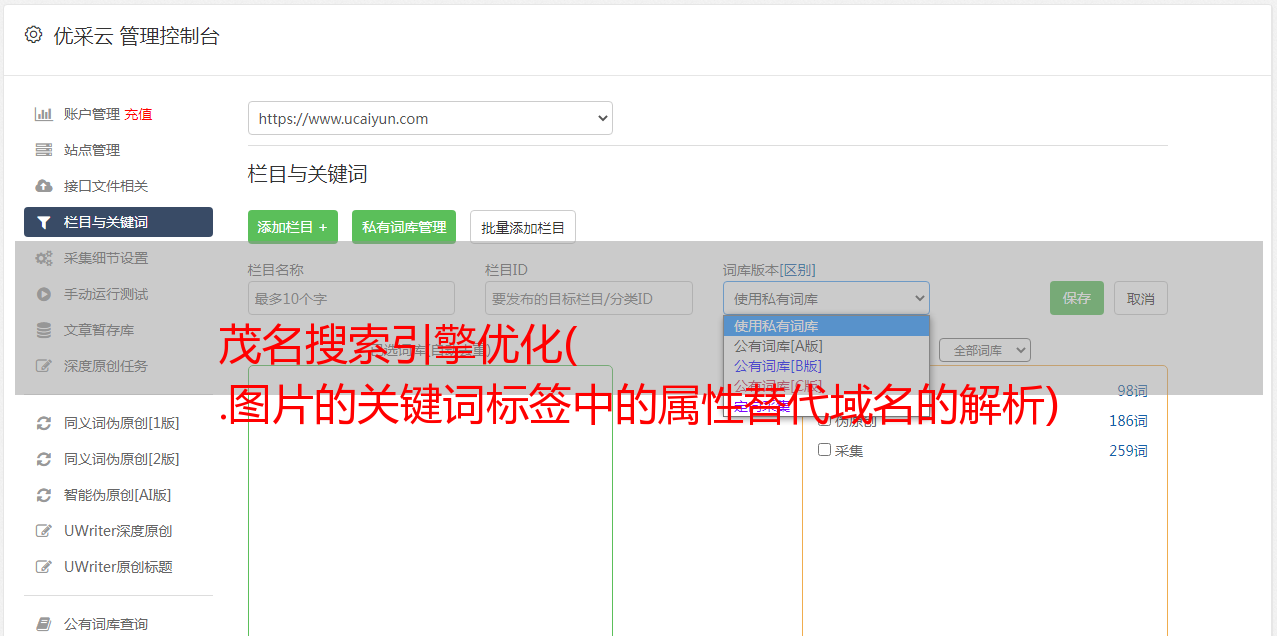
Task: Click the refresh icon for 同义词伪原创[1版]
Action: pyautogui.click(x=44, y=423)
